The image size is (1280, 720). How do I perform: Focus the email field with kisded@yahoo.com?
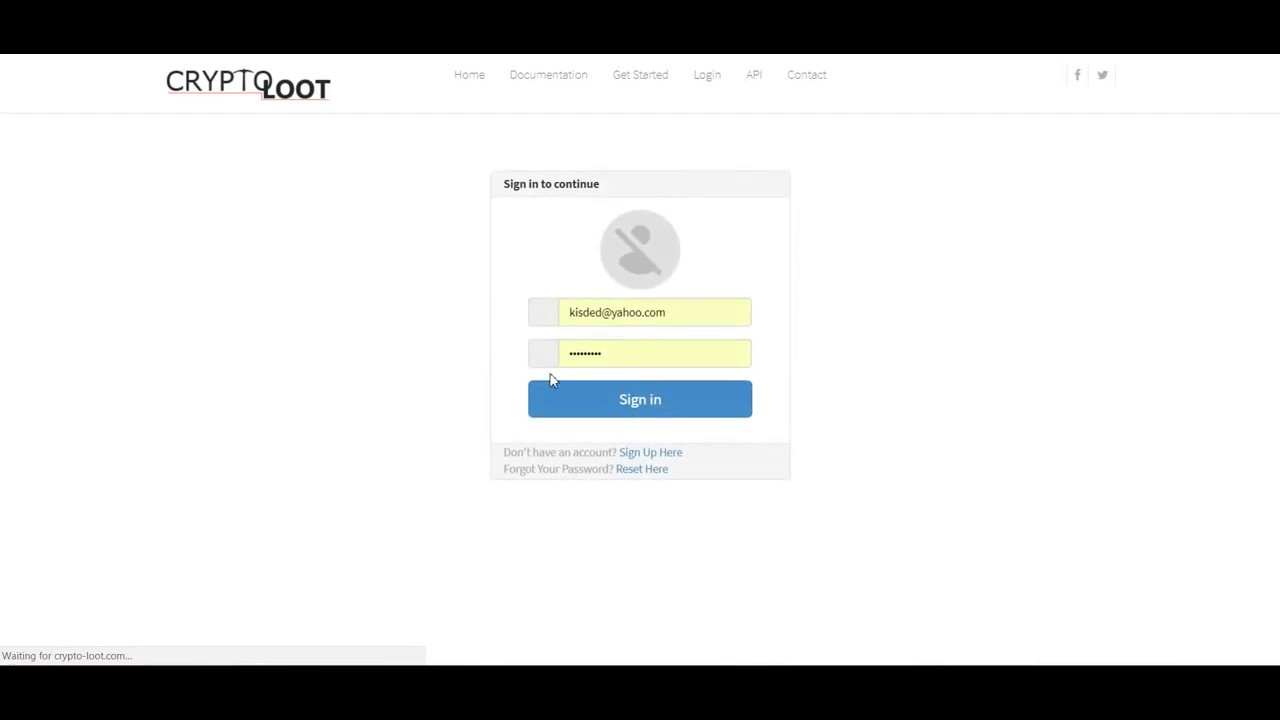(x=655, y=312)
